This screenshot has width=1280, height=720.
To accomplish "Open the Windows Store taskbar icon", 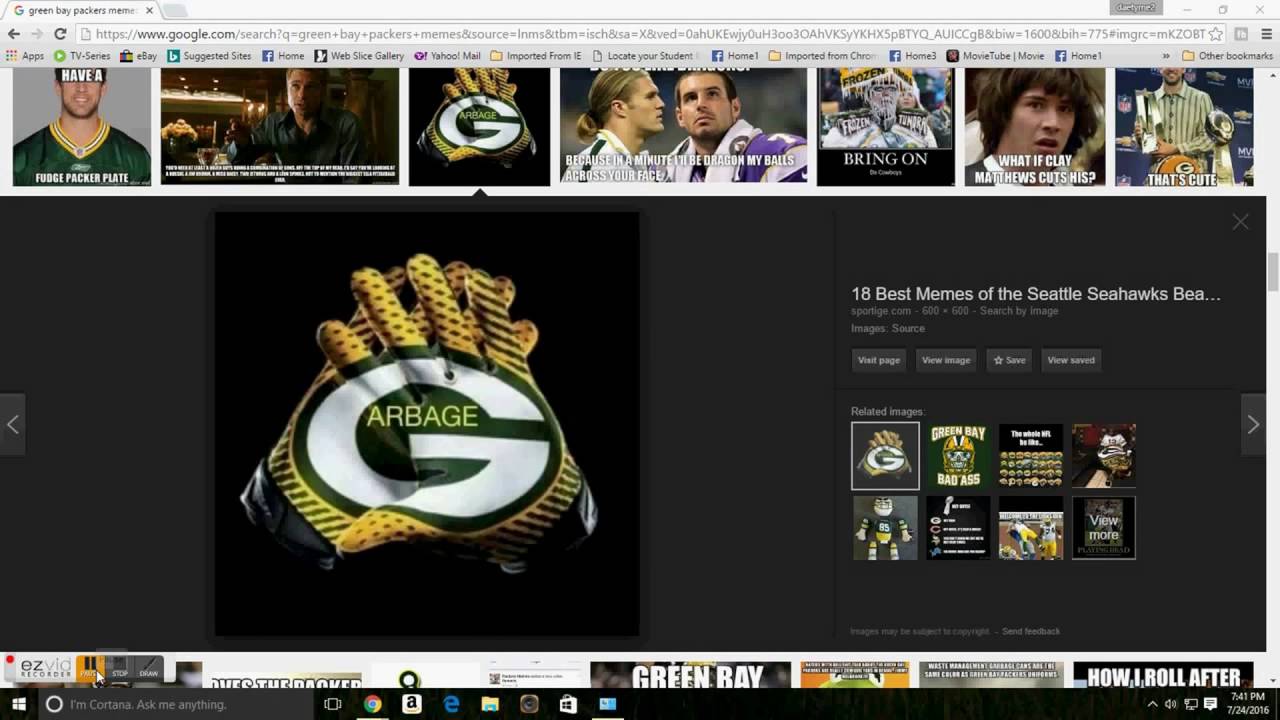I will (568, 704).
